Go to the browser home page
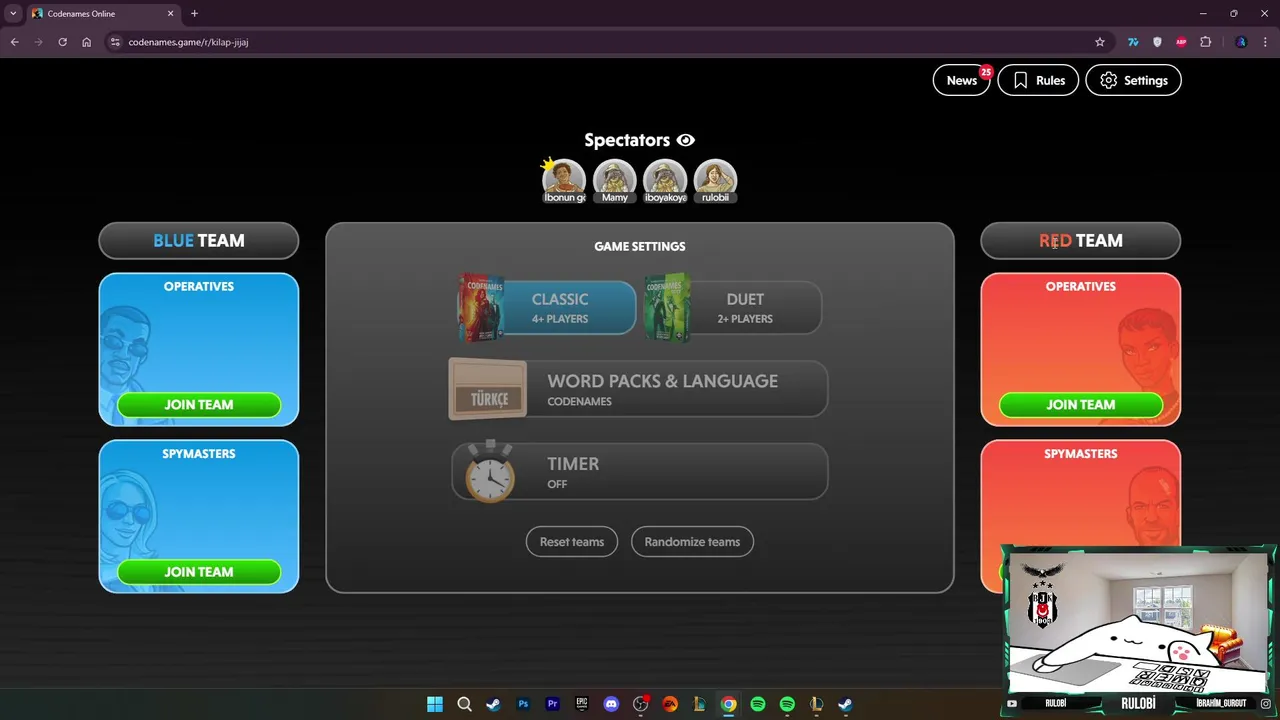 (x=86, y=42)
